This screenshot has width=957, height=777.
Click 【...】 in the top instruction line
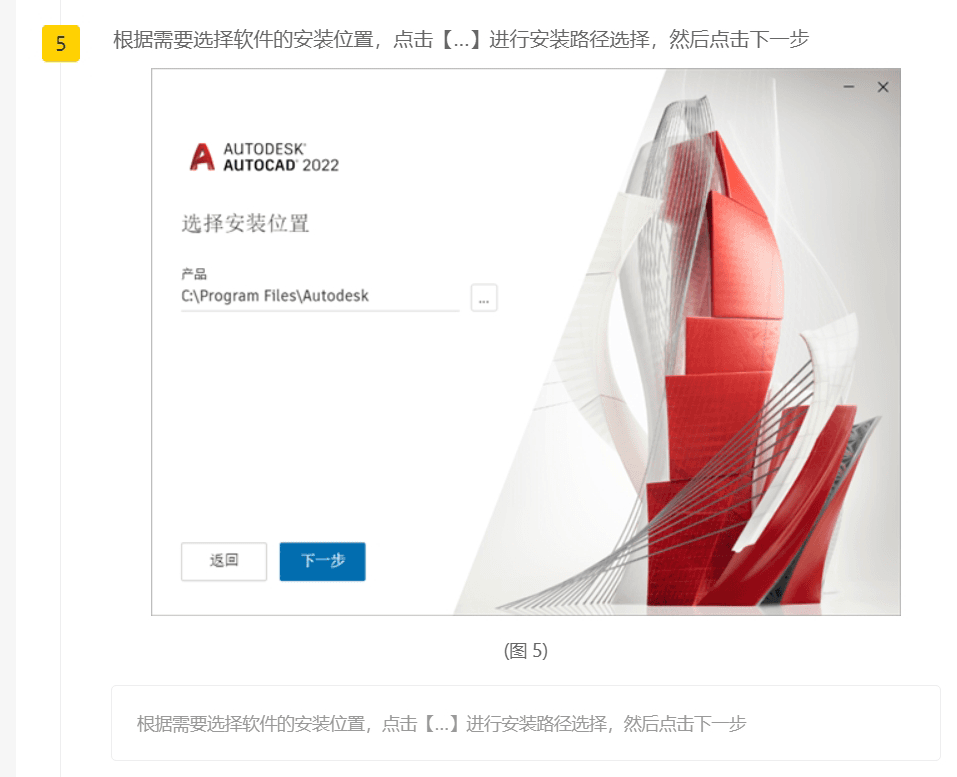click(x=461, y=40)
